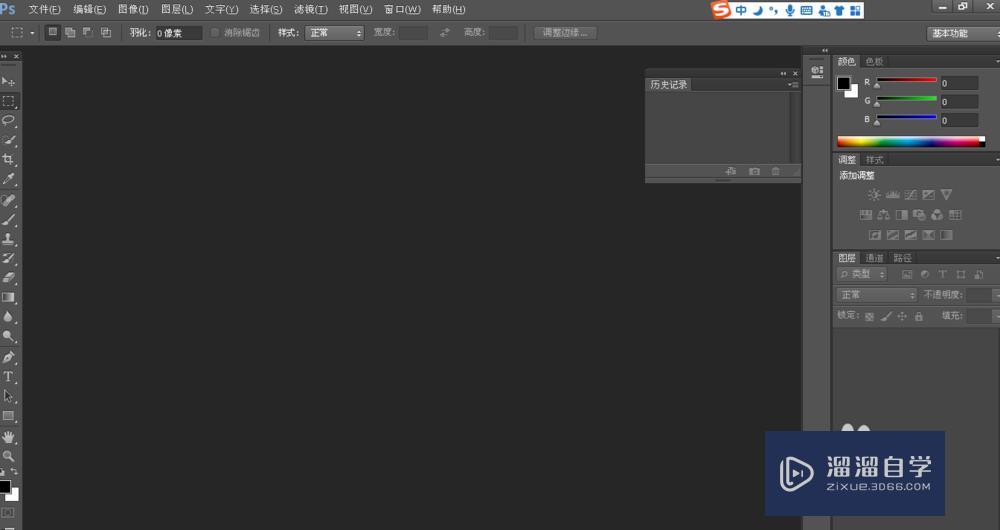Screen dimensions: 1000x530
Task: Open the layer filter 类型 dropdown
Action: tap(862, 274)
